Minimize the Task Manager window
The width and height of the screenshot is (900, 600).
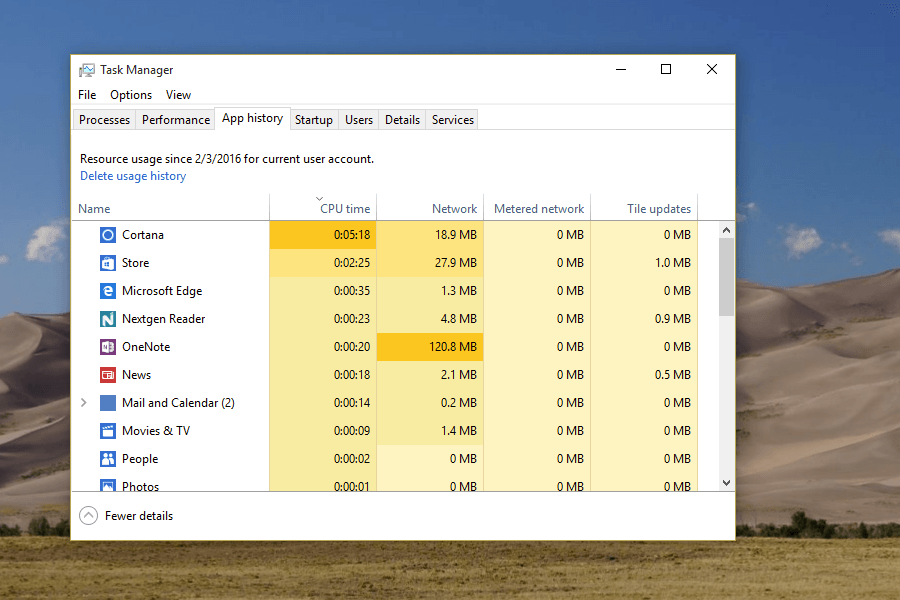coord(621,69)
